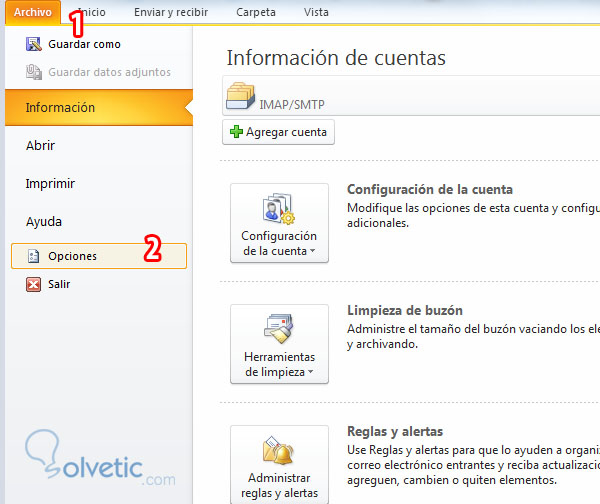
Task: Switch to the Inicio ribbon tab
Action: pyautogui.click(x=91, y=12)
